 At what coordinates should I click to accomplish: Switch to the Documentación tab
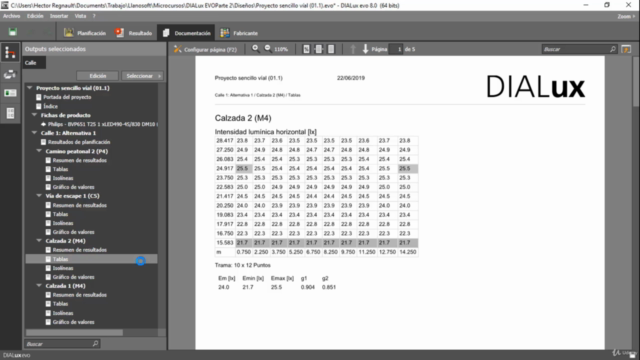point(186,33)
